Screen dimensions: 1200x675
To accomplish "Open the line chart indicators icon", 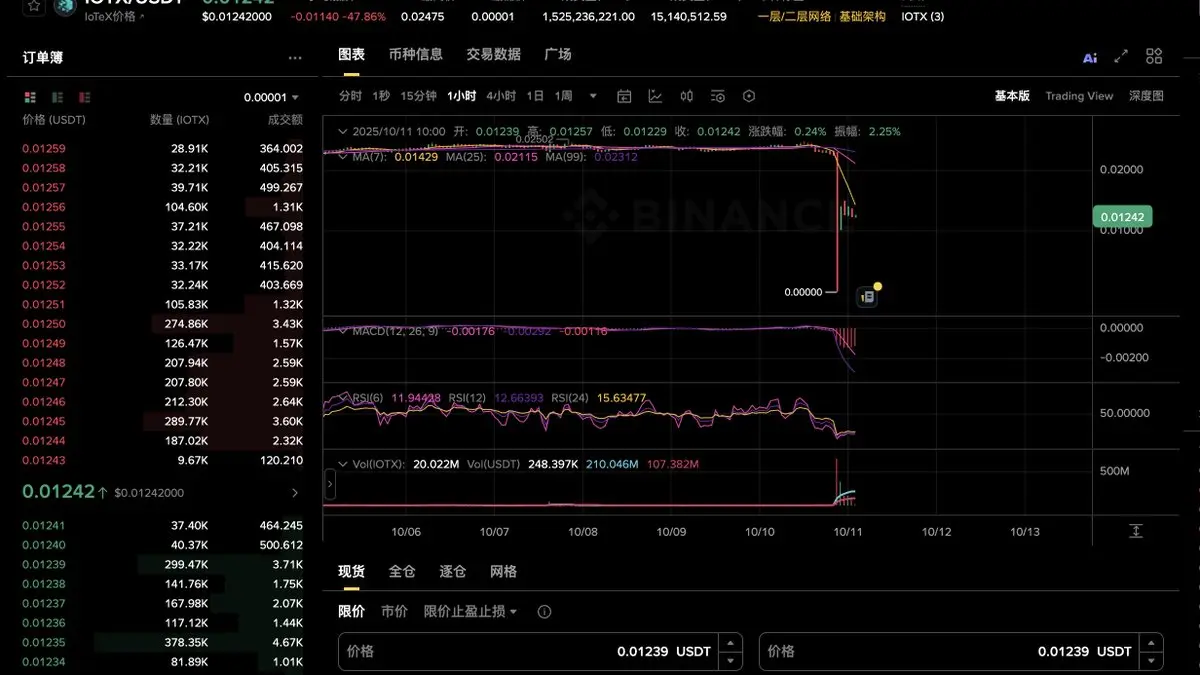I will click(x=655, y=96).
